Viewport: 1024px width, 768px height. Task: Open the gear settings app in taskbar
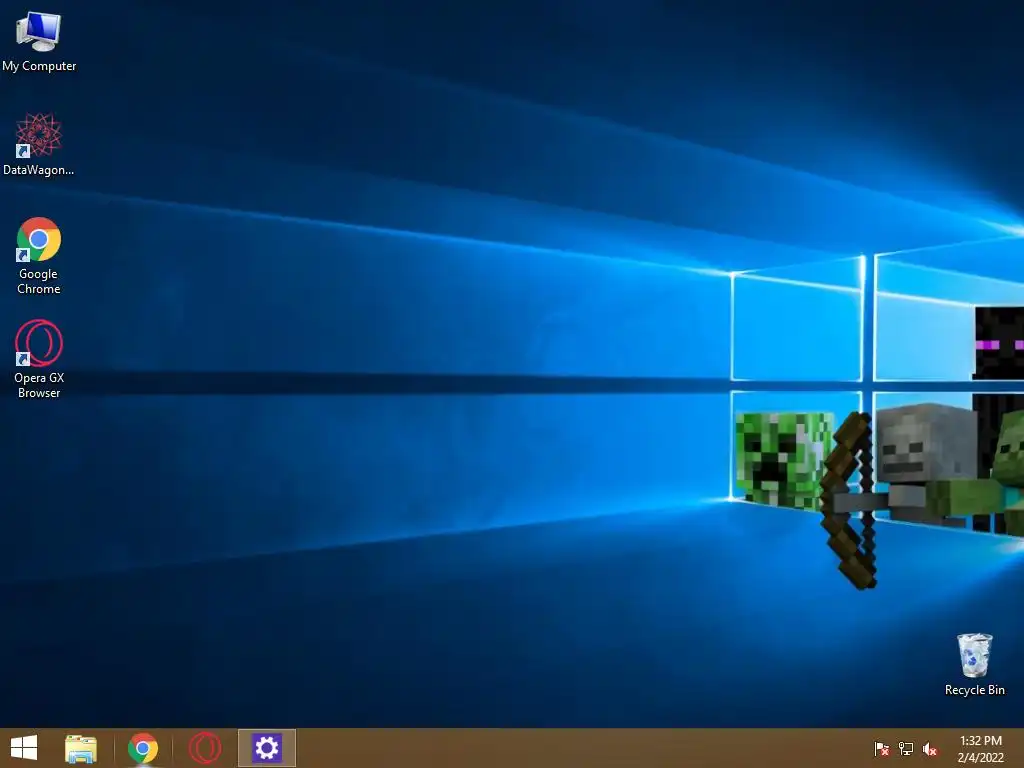coord(266,748)
